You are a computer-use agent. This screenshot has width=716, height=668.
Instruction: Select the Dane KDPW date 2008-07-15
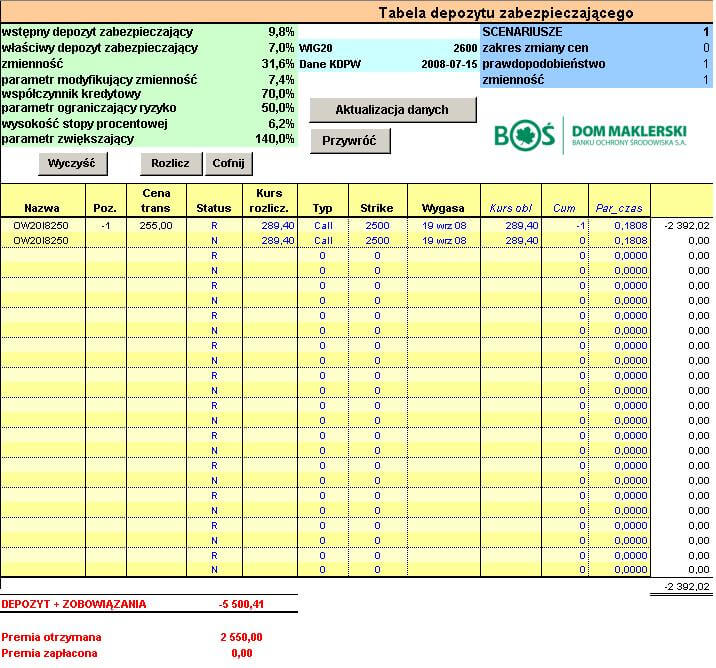click(448, 63)
